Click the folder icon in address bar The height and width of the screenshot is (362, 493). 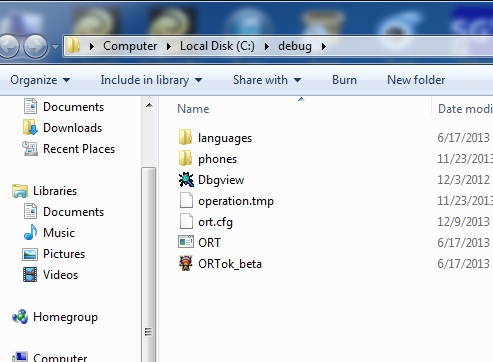click(x=73, y=45)
